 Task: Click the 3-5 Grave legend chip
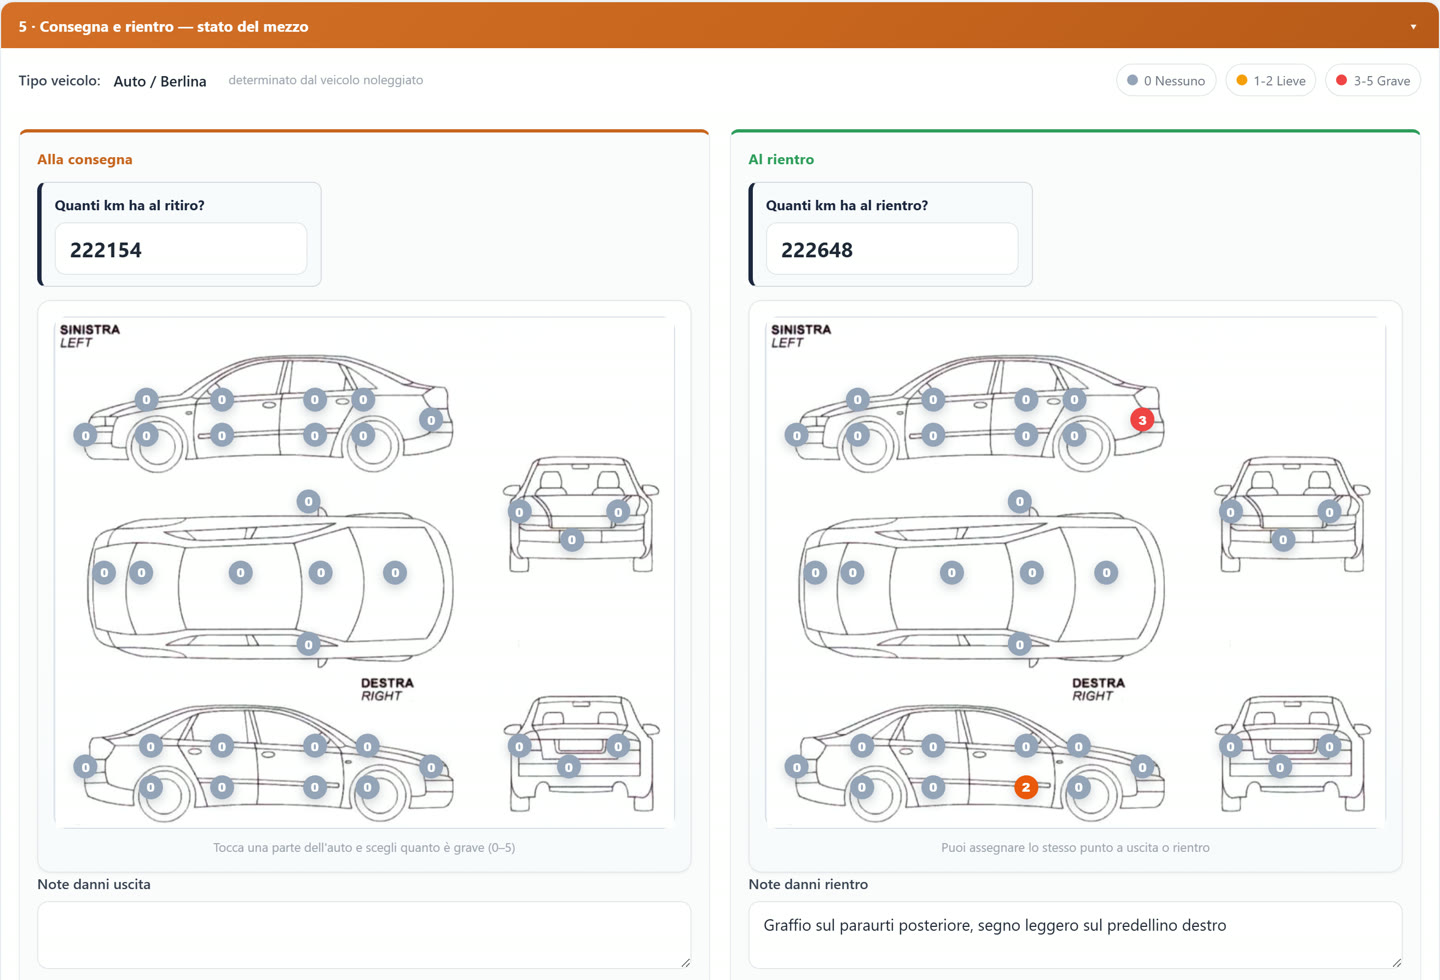pyautogui.click(x=1373, y=81)
